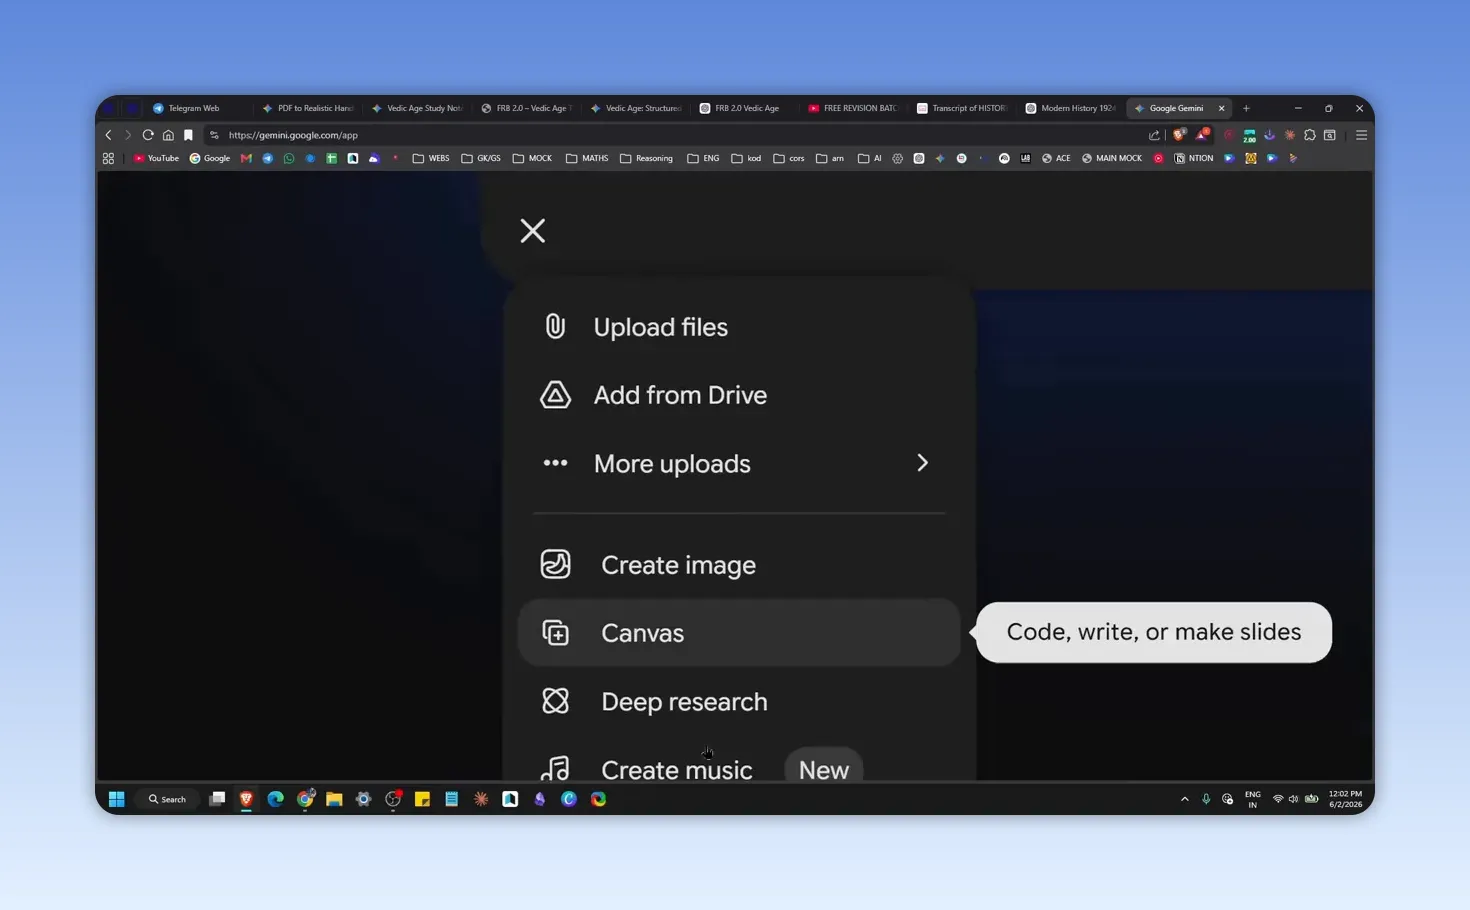Click the paperclip Upload files icon
The height and width of the screenshot is (910, 1470).
click(x=555, y=326)
